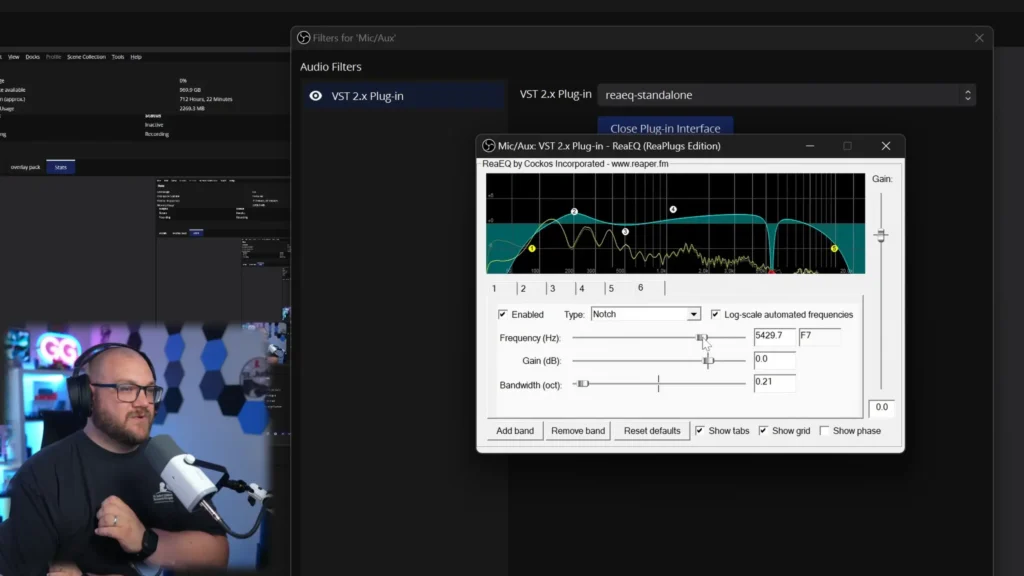Image resolution: width=1024 pixels, height=576 pixels.
Task: Switch to overlay pack dock tab
Action: tap(25, 167)
